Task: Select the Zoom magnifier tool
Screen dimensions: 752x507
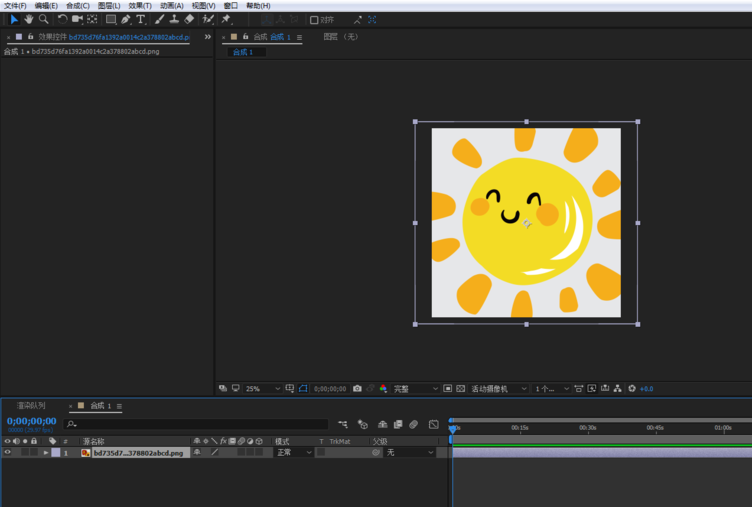Action: point(44,19)
